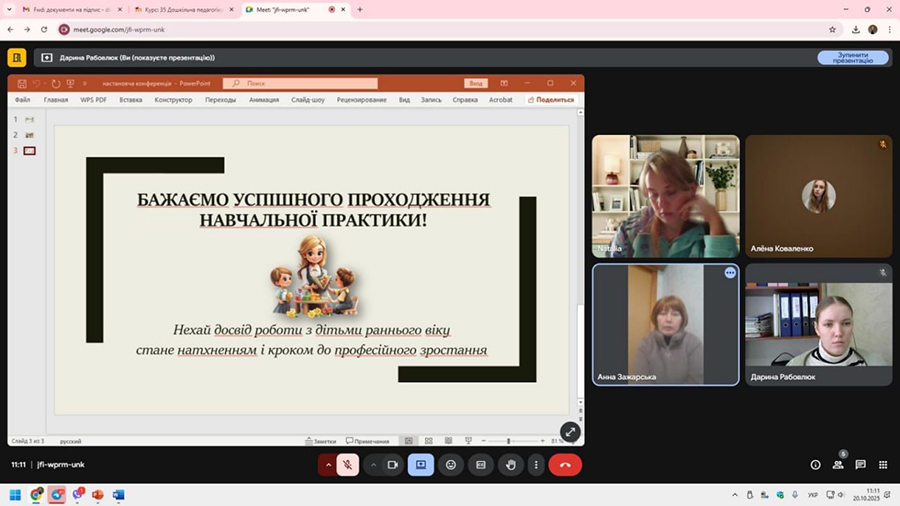
Task: Click the Зупинити презентацію button
Action: (852, 57)
